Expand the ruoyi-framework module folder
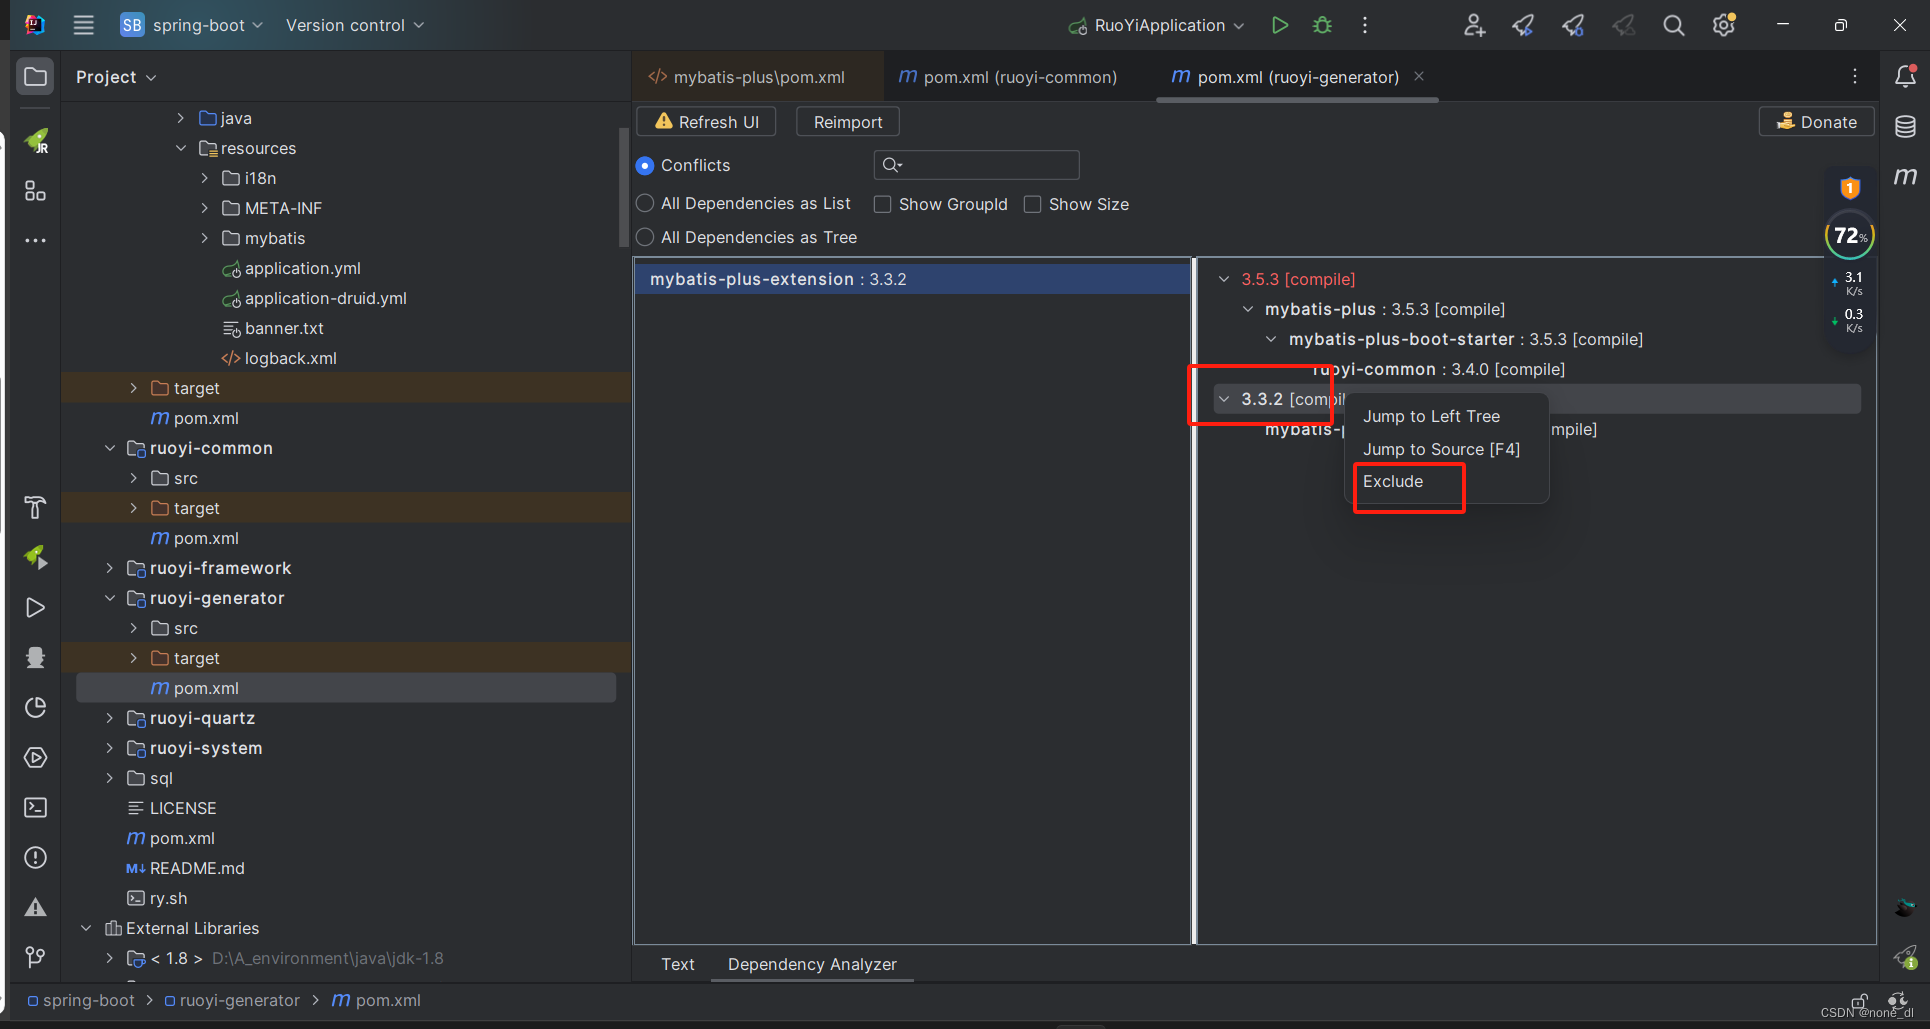The image size is (1930, 1029). coord(110,568)
